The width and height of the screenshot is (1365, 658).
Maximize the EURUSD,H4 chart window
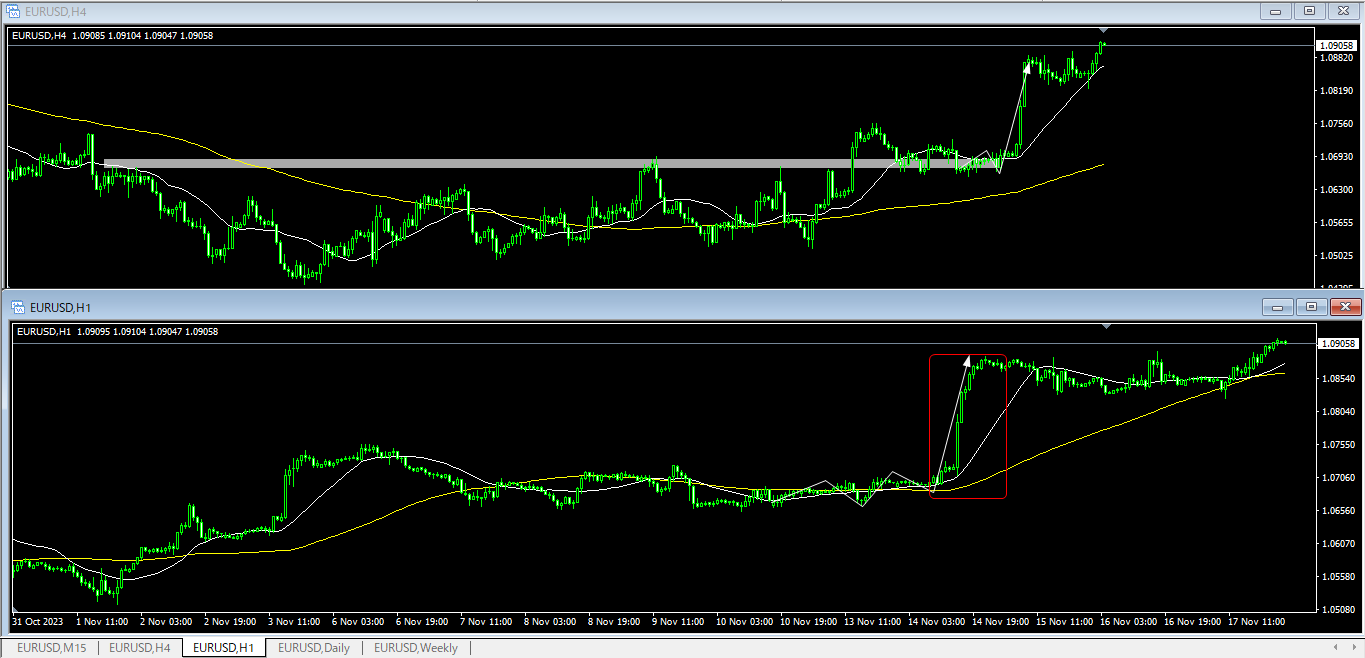pyautogui.click(x=1308, y=10)
